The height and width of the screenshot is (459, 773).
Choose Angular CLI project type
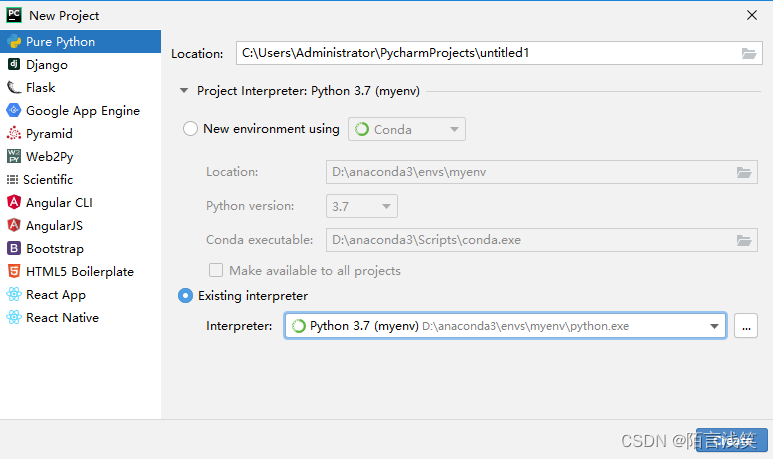(x=80, y=203)
